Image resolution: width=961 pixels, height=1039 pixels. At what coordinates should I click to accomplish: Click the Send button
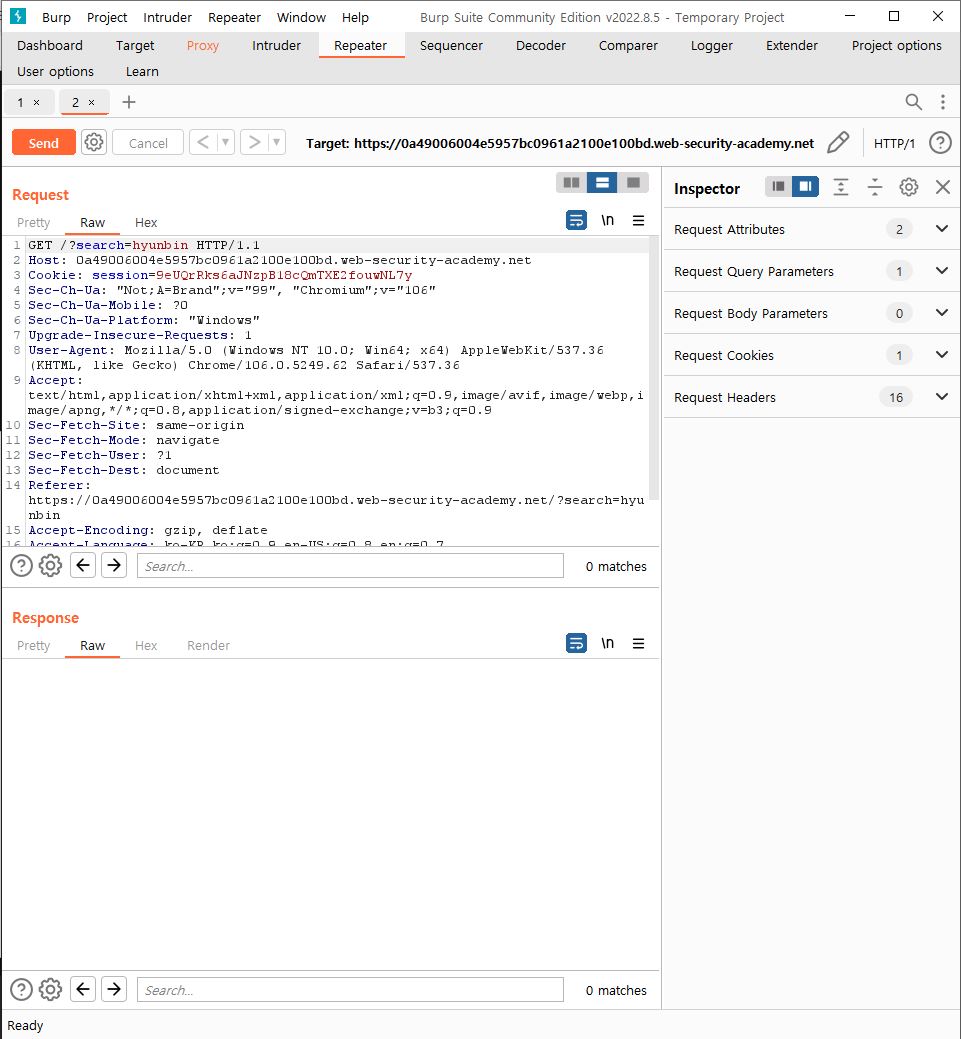44,142
